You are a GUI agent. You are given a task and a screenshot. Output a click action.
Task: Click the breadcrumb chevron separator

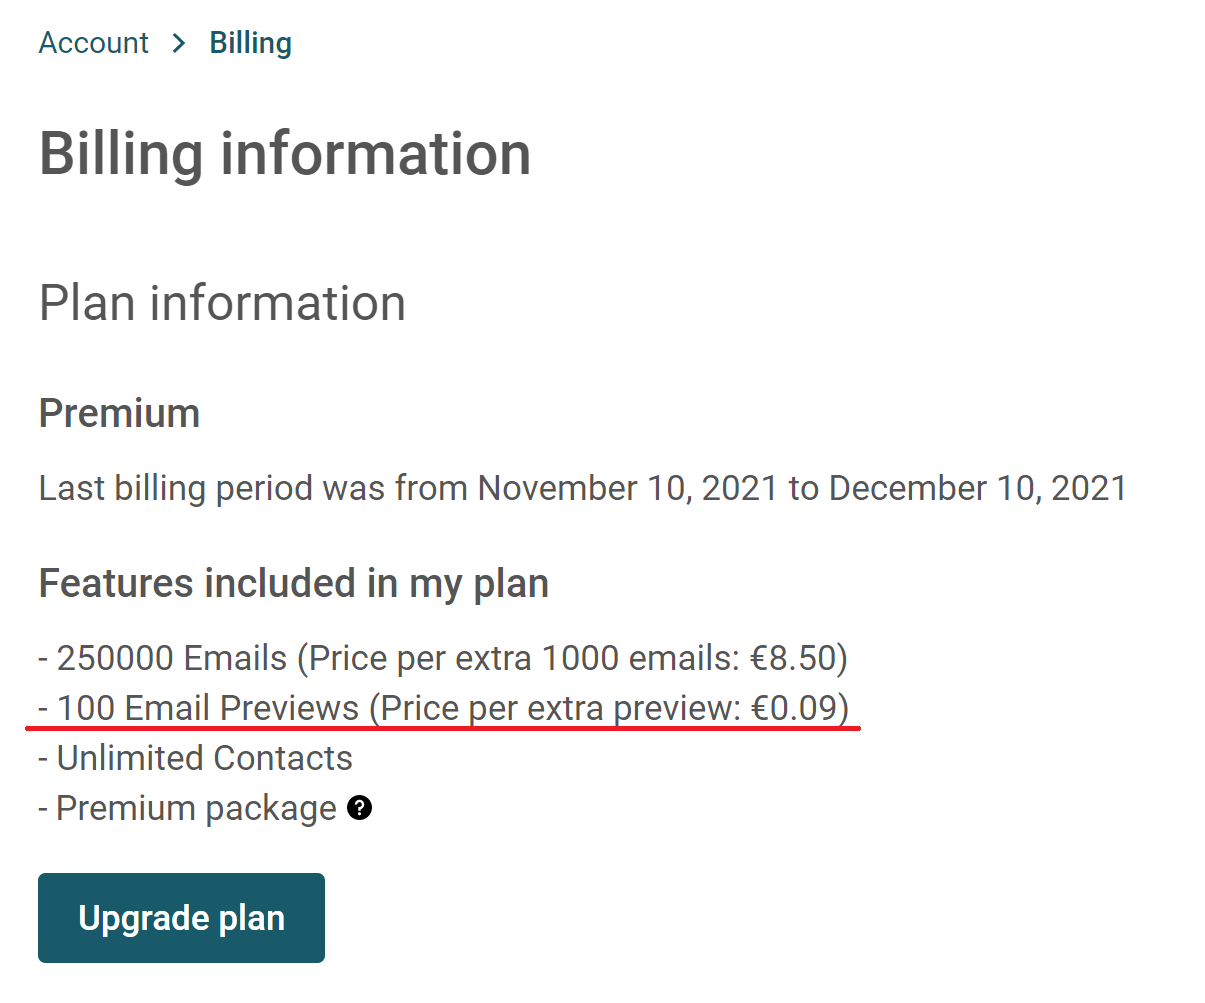(x=179, y=43)
